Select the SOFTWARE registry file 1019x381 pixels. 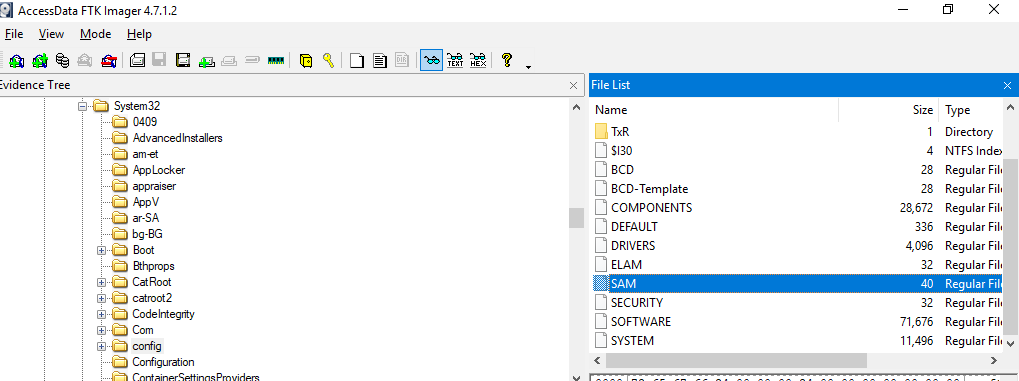coord(641,322)
